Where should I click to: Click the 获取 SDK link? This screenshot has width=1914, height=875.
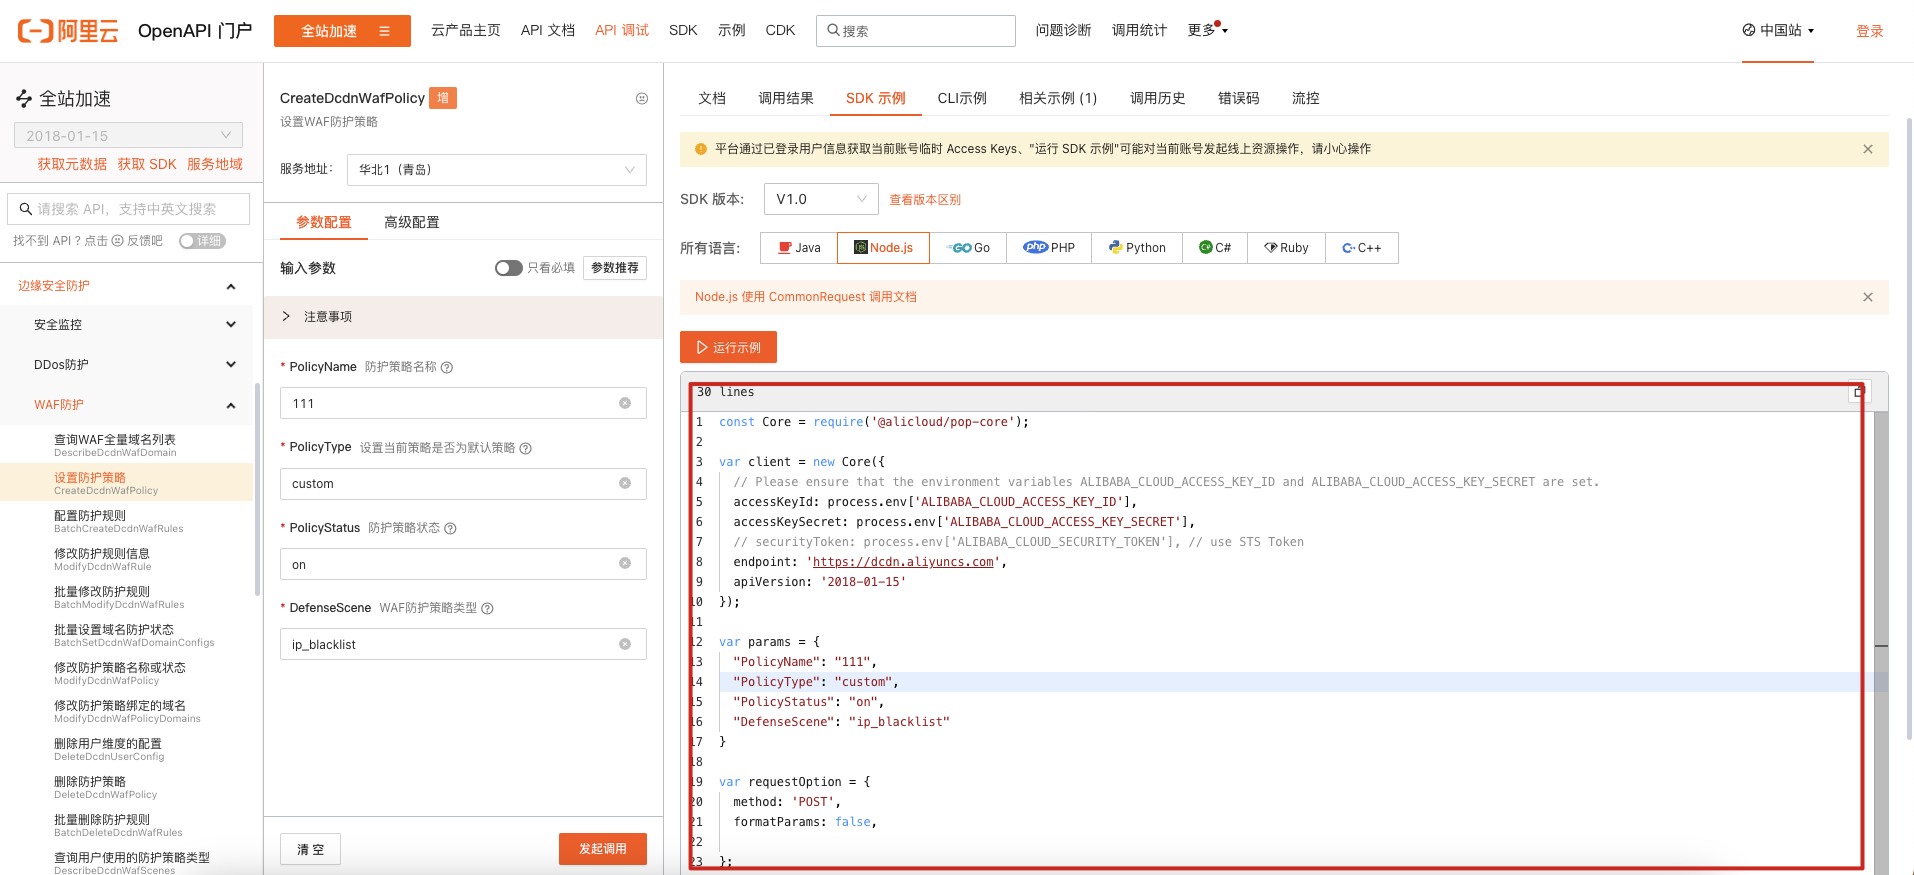click(x=147, y=164)
